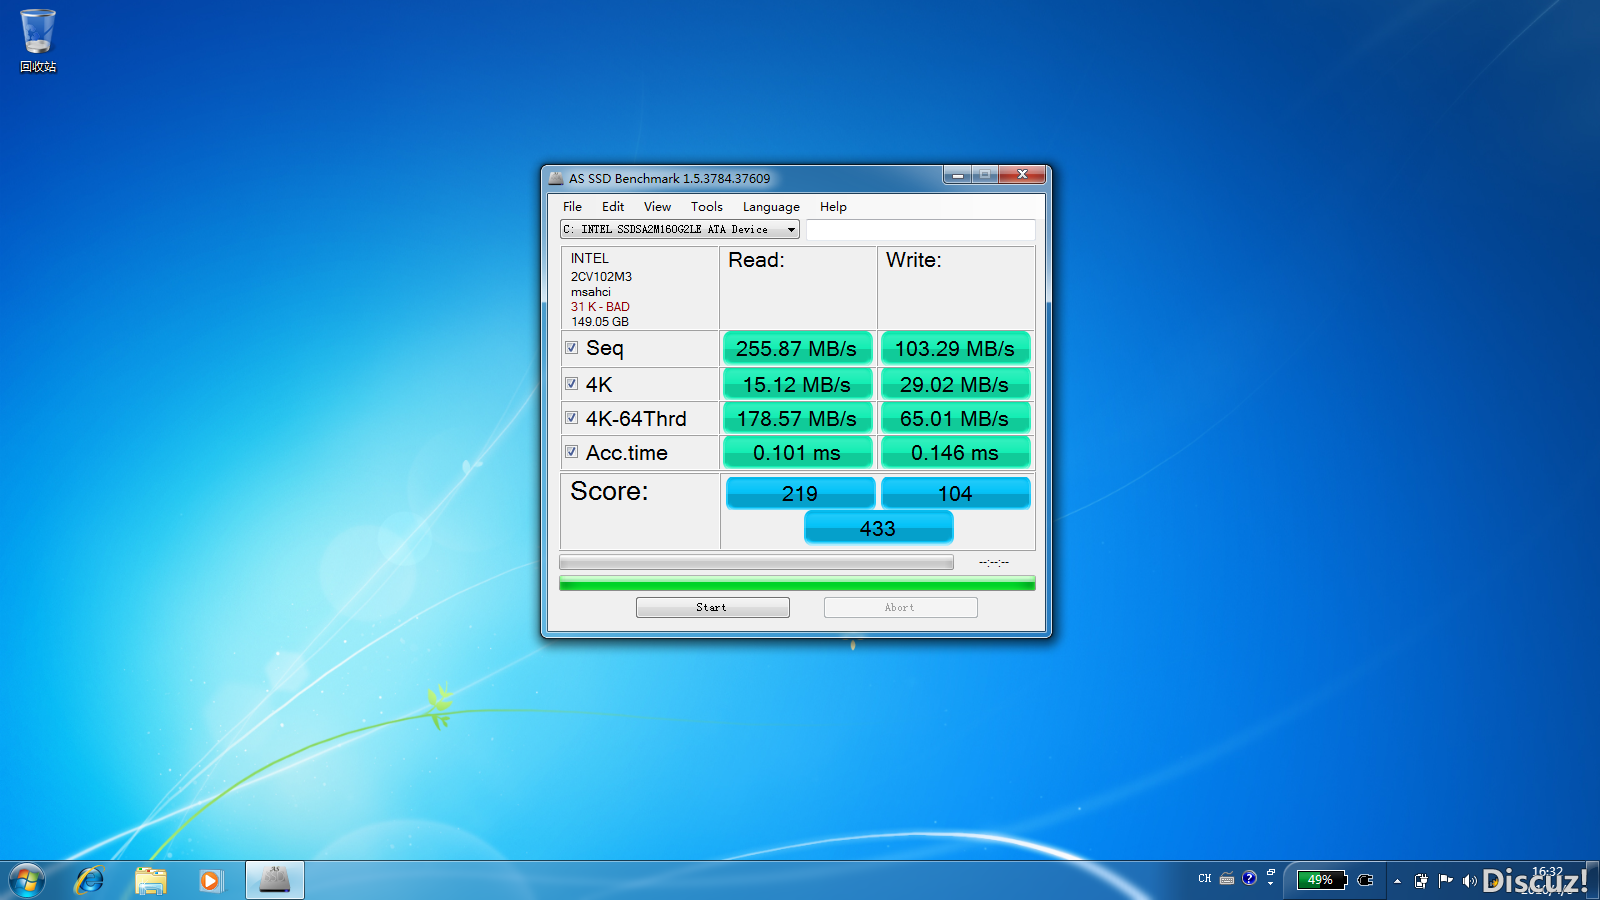The image size is (1600, 900).
Task: Close the AS SSD Benchmark window
Action: click(1022, 175)
